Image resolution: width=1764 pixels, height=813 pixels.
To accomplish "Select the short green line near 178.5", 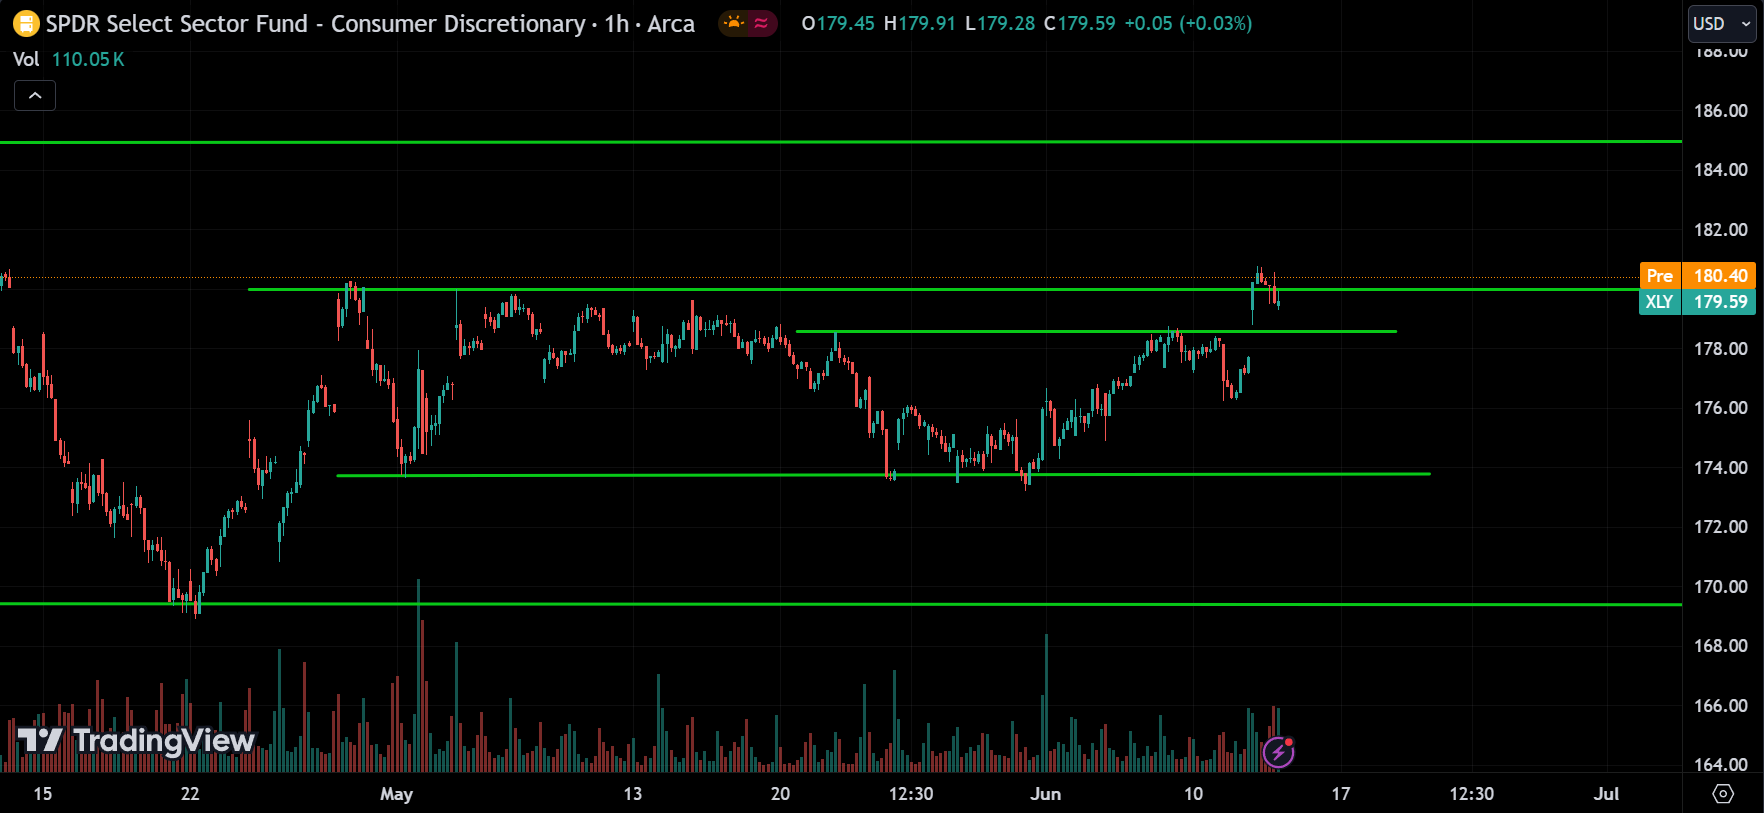I will coord(1096,331).
